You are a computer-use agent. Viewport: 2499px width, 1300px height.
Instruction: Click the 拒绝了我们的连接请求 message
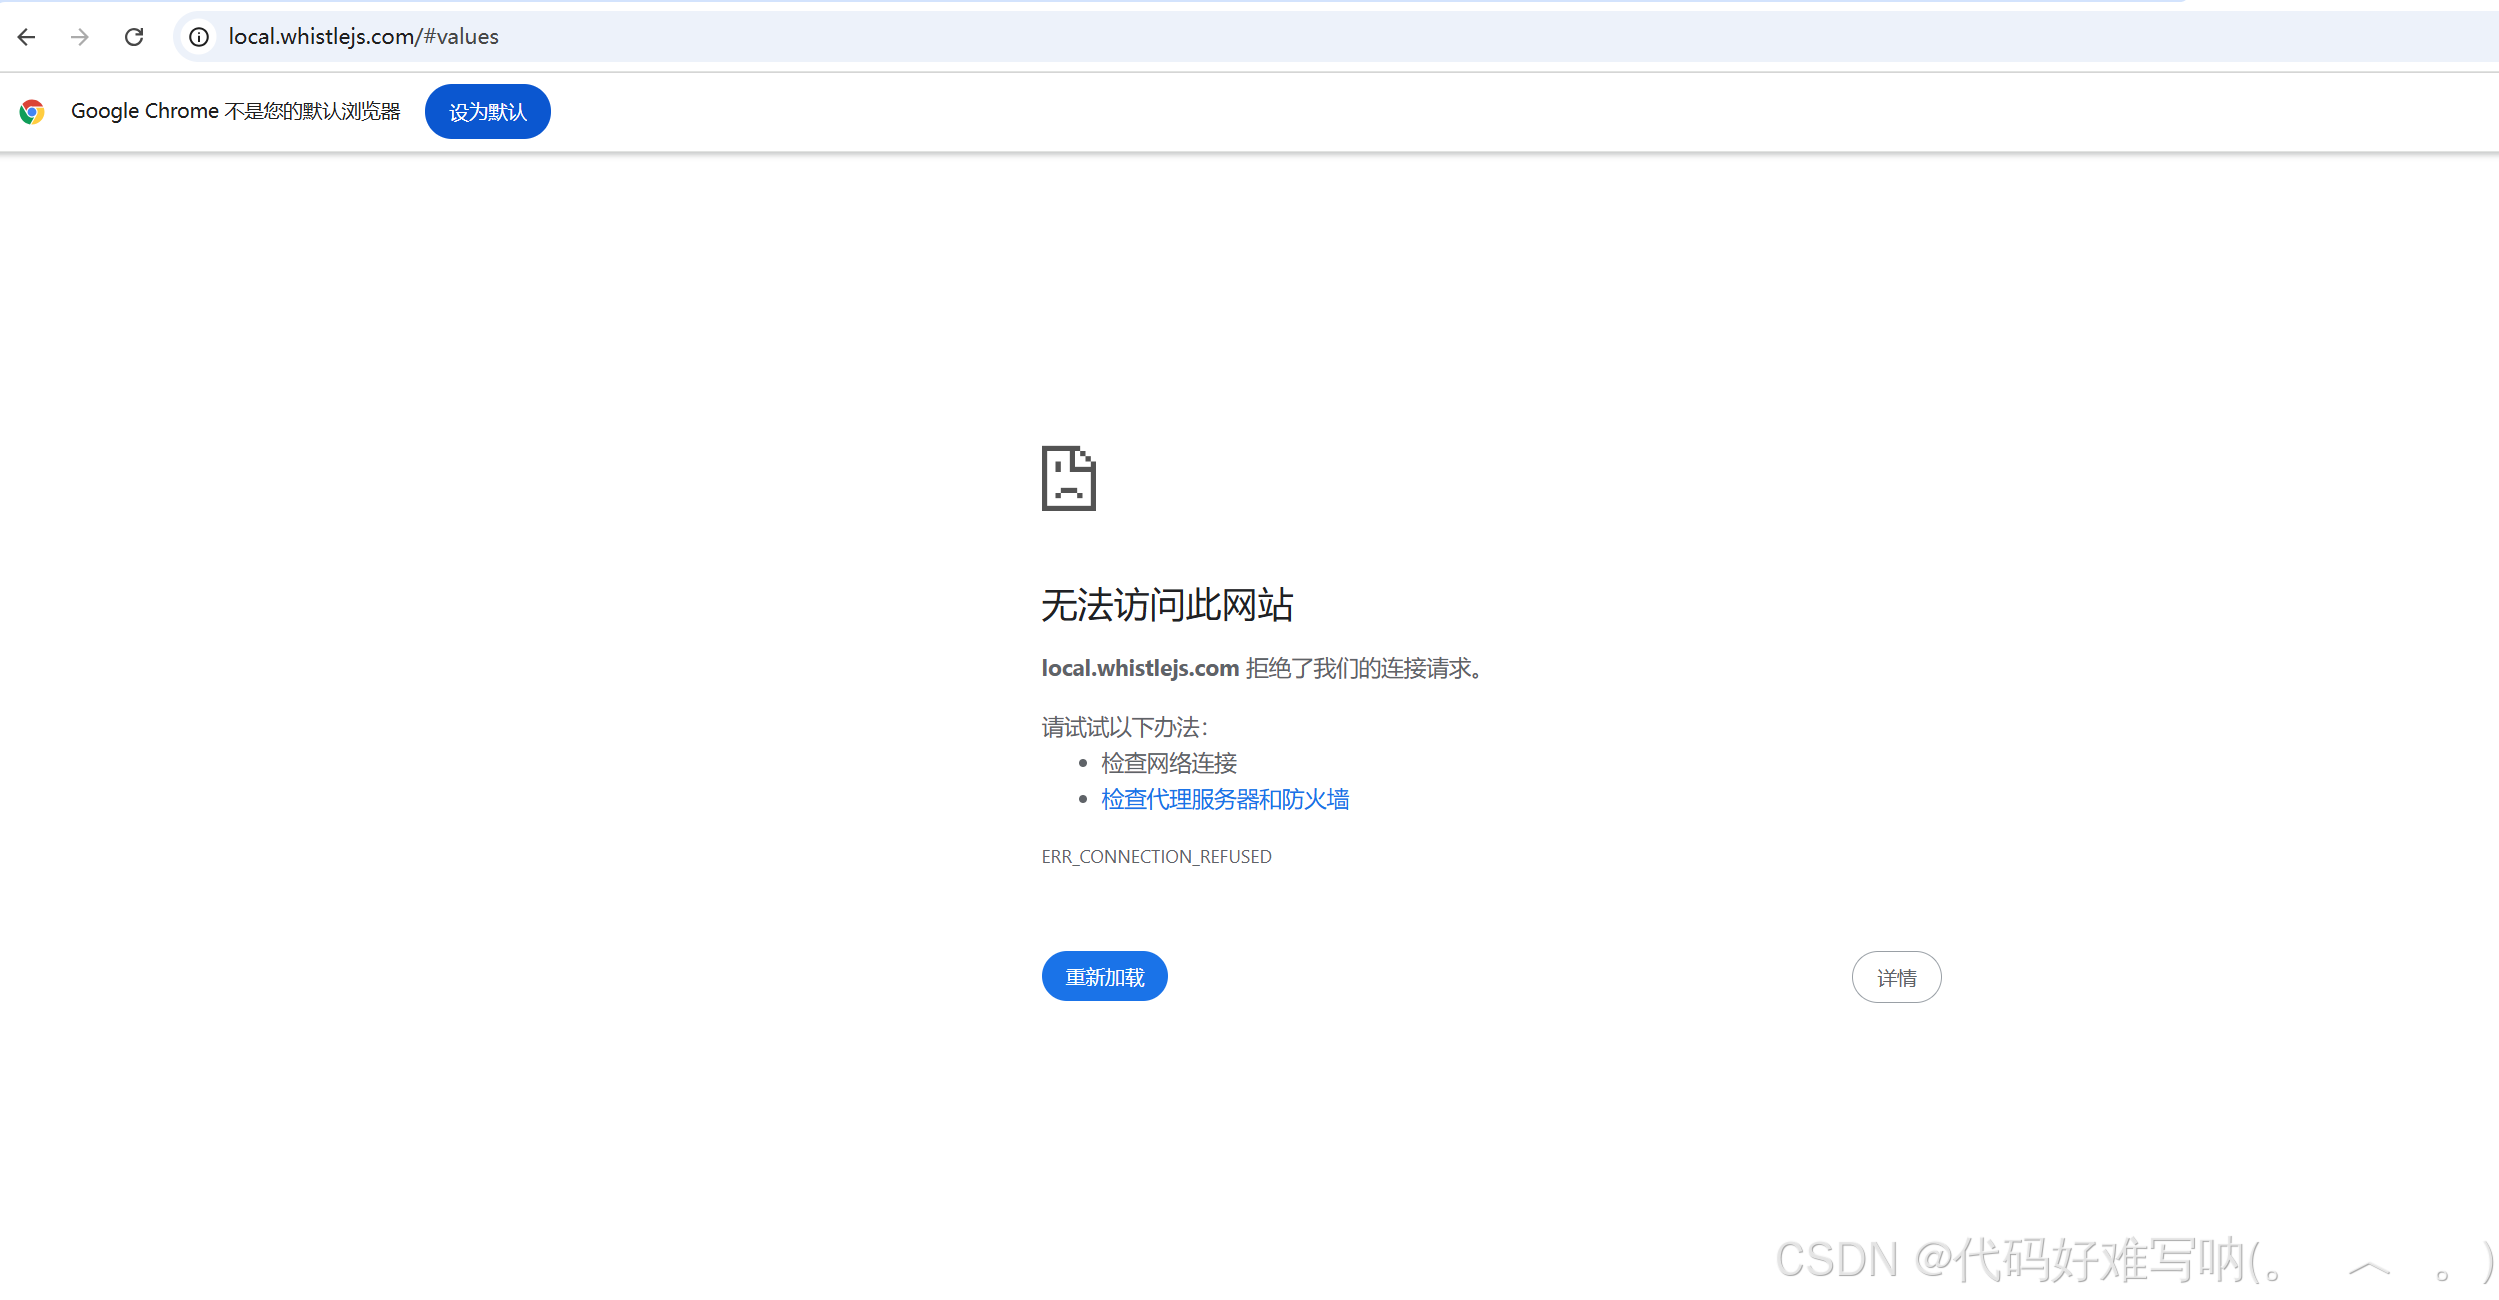pos(1364,668)
